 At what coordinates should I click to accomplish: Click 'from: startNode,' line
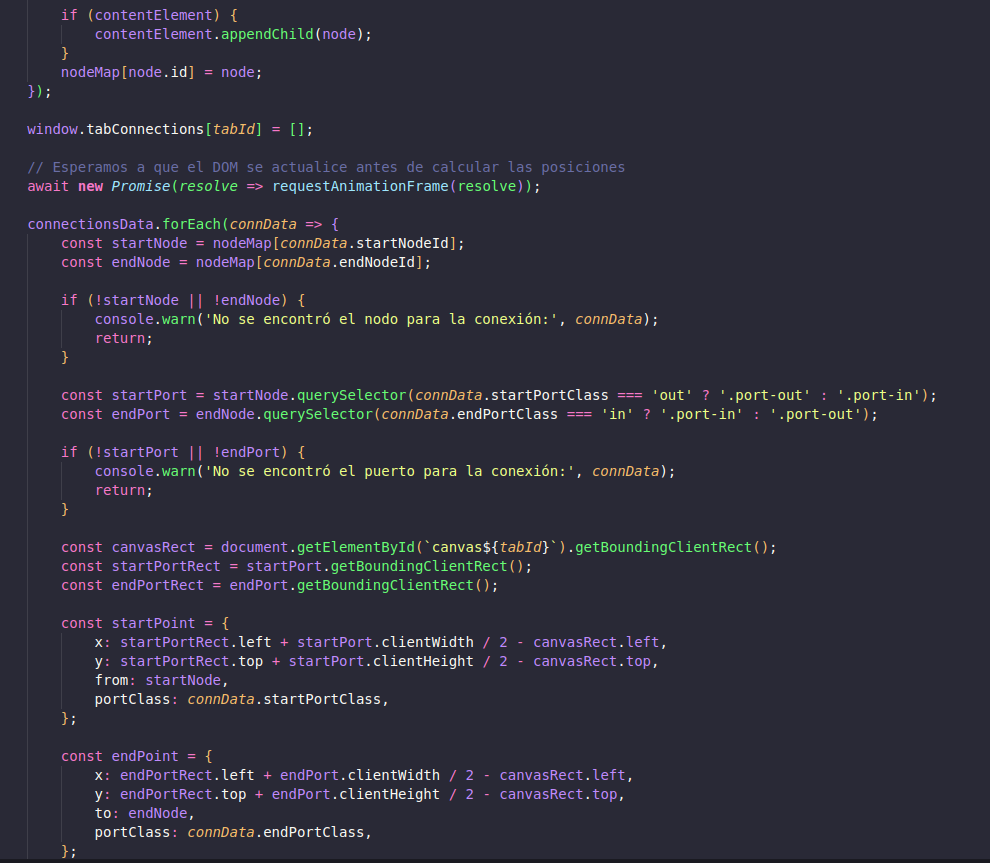(x=162, y=680)
